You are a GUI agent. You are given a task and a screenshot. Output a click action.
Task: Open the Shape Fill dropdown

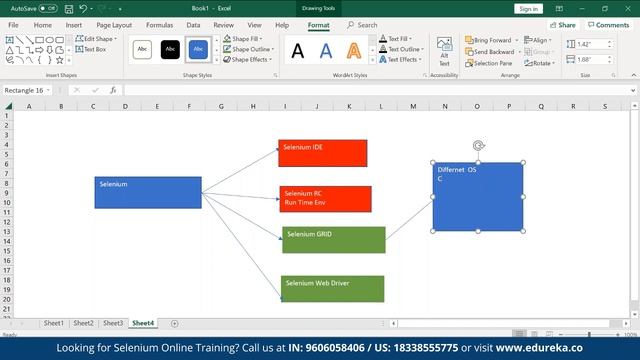tap(243, 39)
